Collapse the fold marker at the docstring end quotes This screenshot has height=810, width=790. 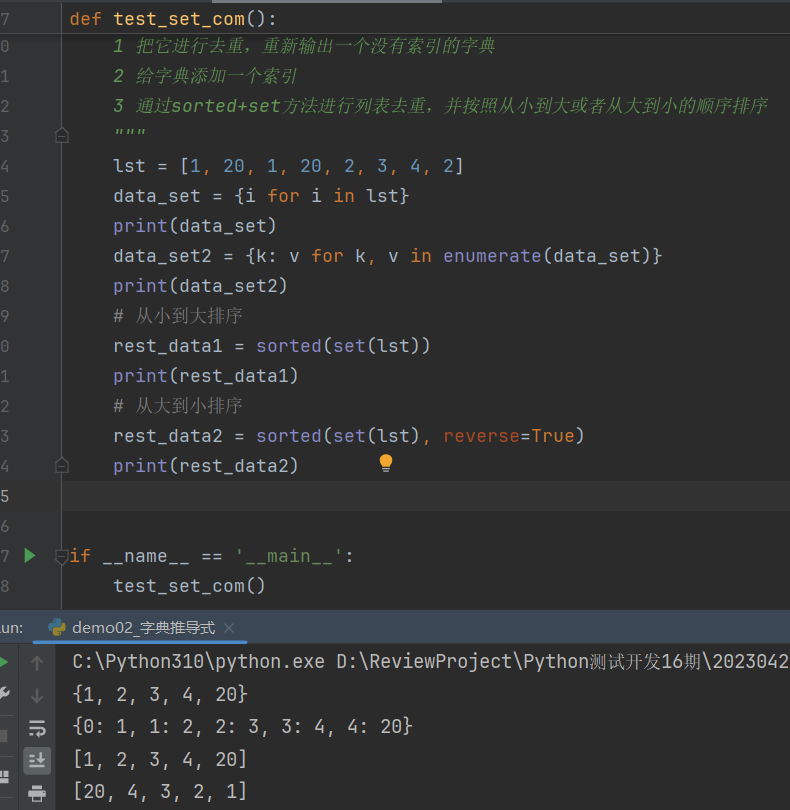(x=61, y=136)
